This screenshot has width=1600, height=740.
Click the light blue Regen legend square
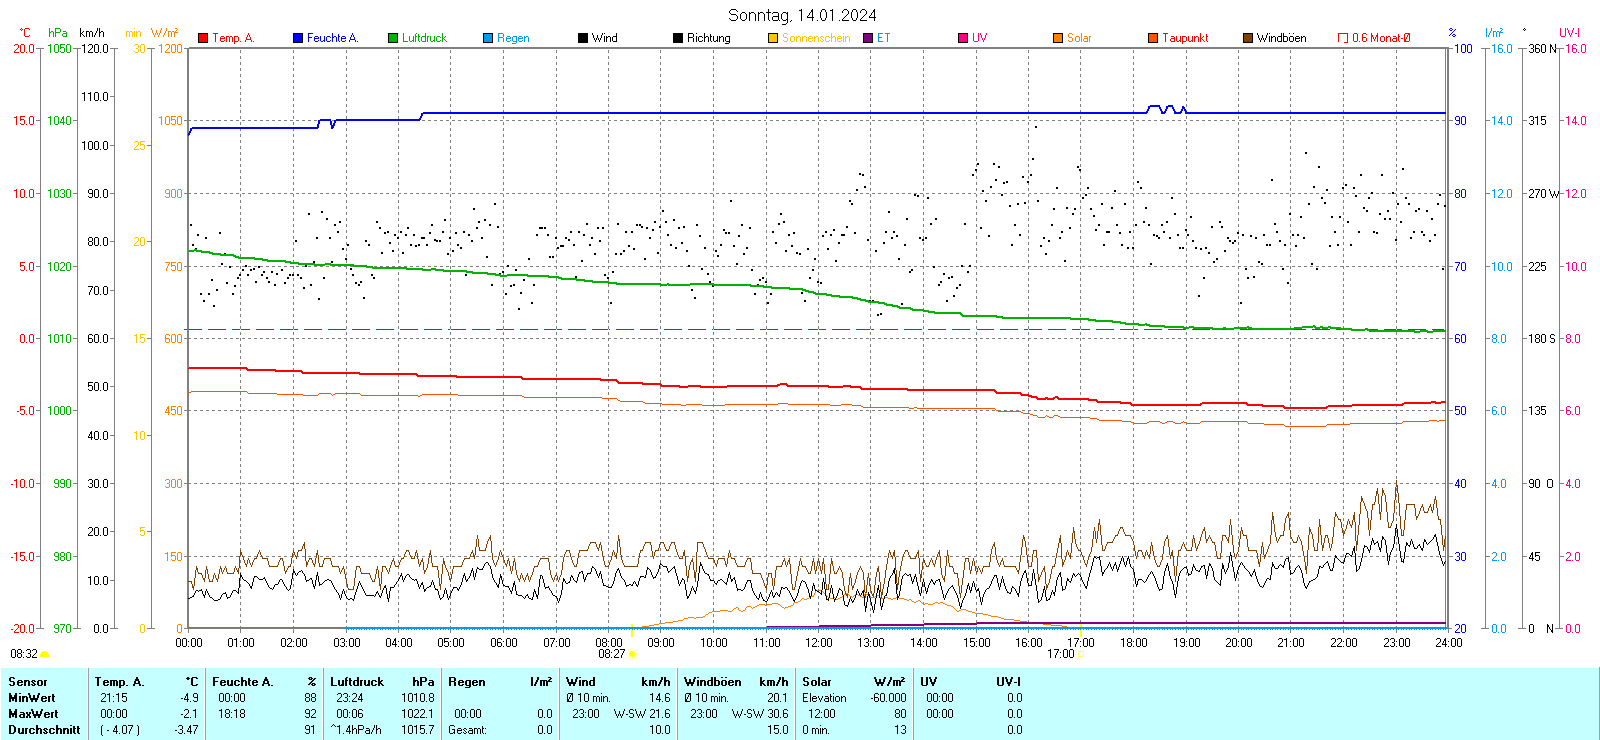click(488, 38)
